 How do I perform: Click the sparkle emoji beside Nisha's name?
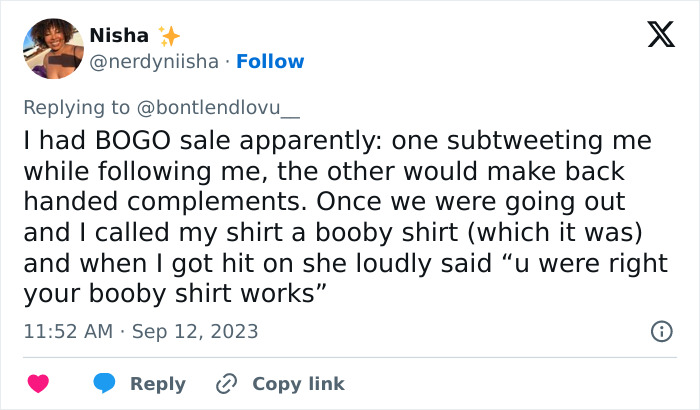(x=169, y=37)
